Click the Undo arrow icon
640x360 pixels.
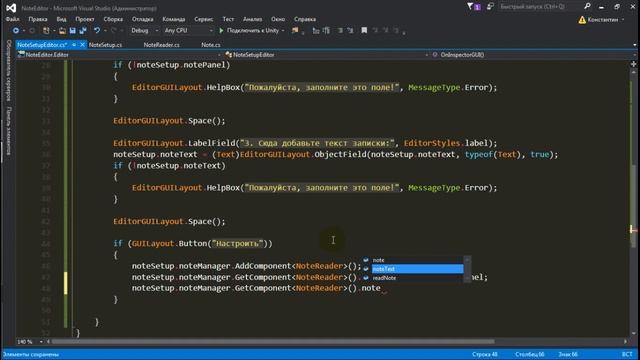tap(97, 31)
